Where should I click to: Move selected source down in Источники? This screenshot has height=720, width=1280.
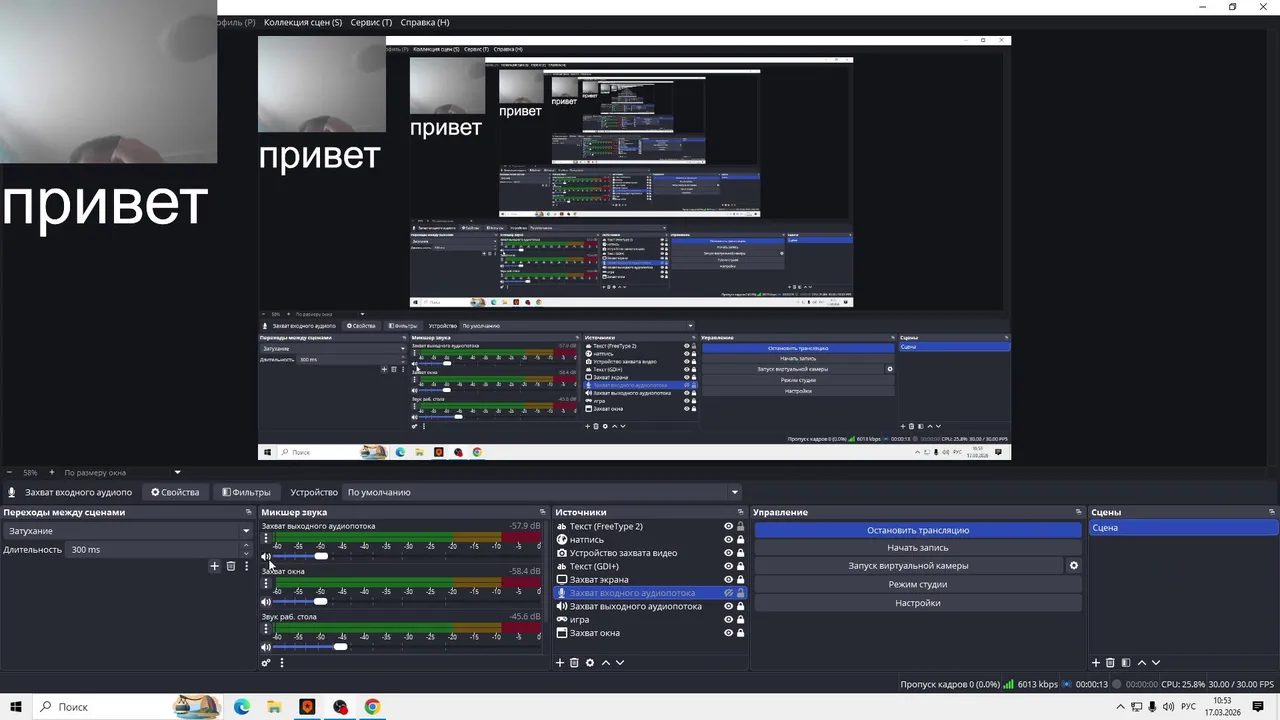tap(620, 663)
